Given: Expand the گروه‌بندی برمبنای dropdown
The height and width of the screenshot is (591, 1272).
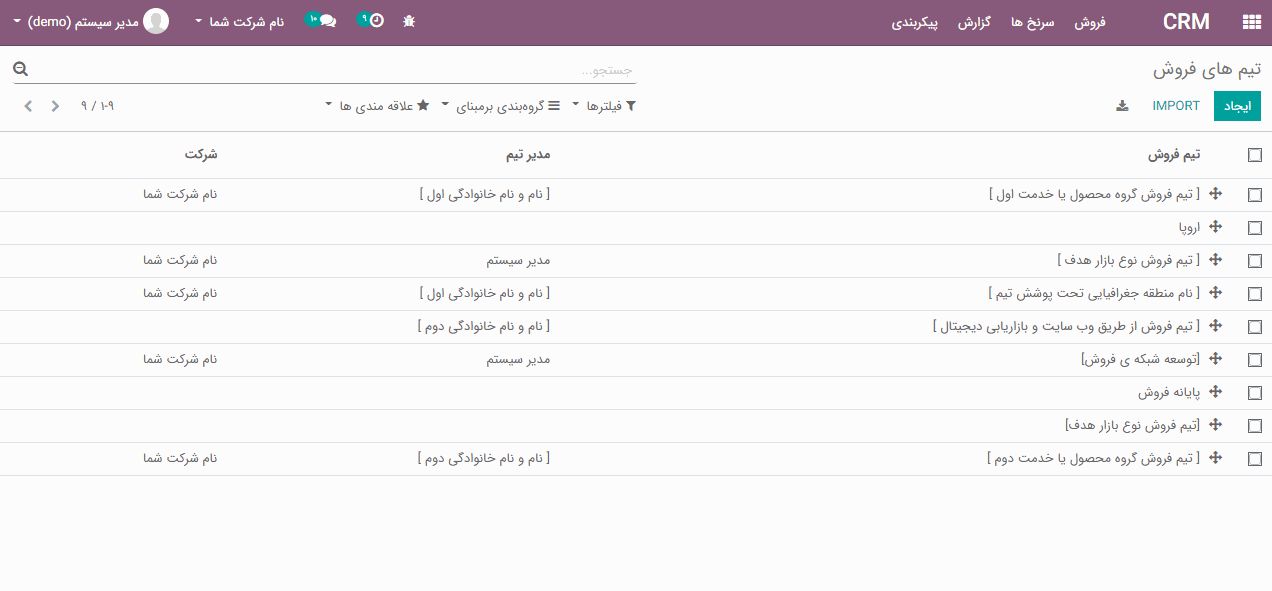Looking at the screenshot, I should [x=501, y=106].
